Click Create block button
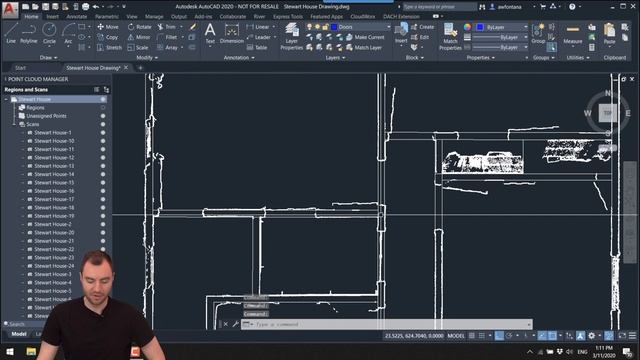The height and width of the screenshot is (360, 640). pyautogui.click(x=422, y=27)
